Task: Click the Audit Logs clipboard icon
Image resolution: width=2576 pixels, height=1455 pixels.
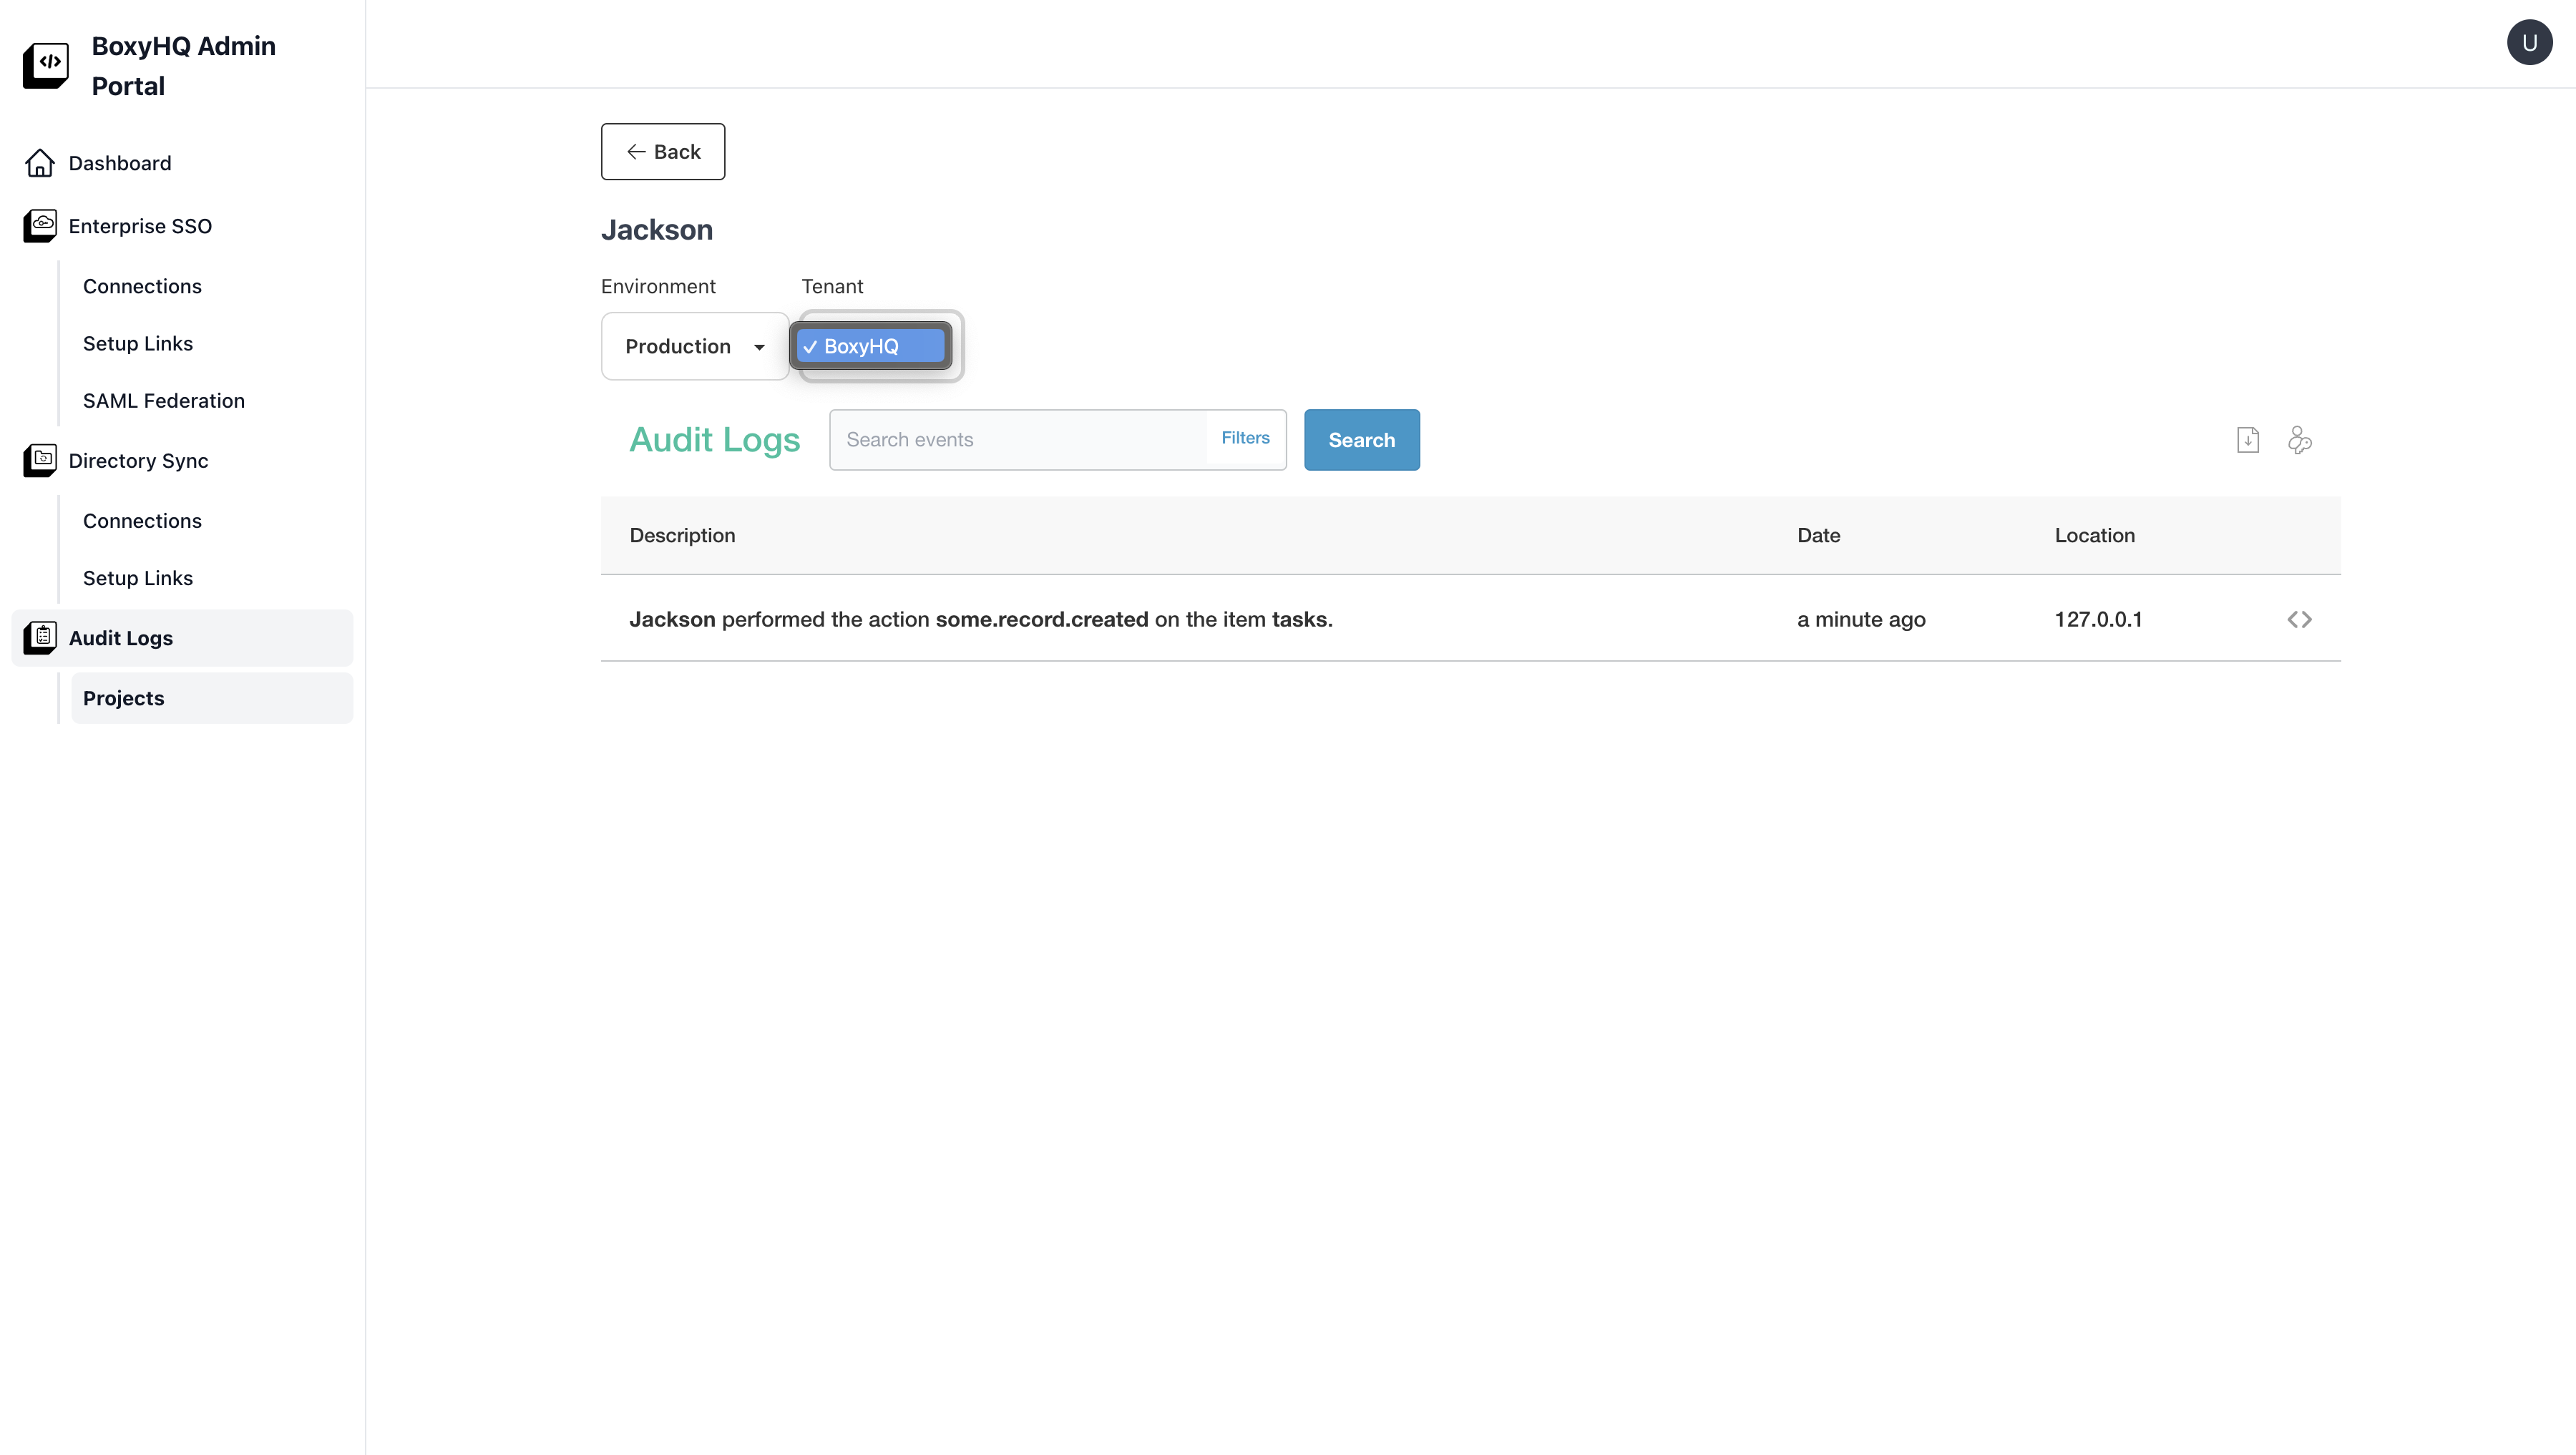Action: 40,638
